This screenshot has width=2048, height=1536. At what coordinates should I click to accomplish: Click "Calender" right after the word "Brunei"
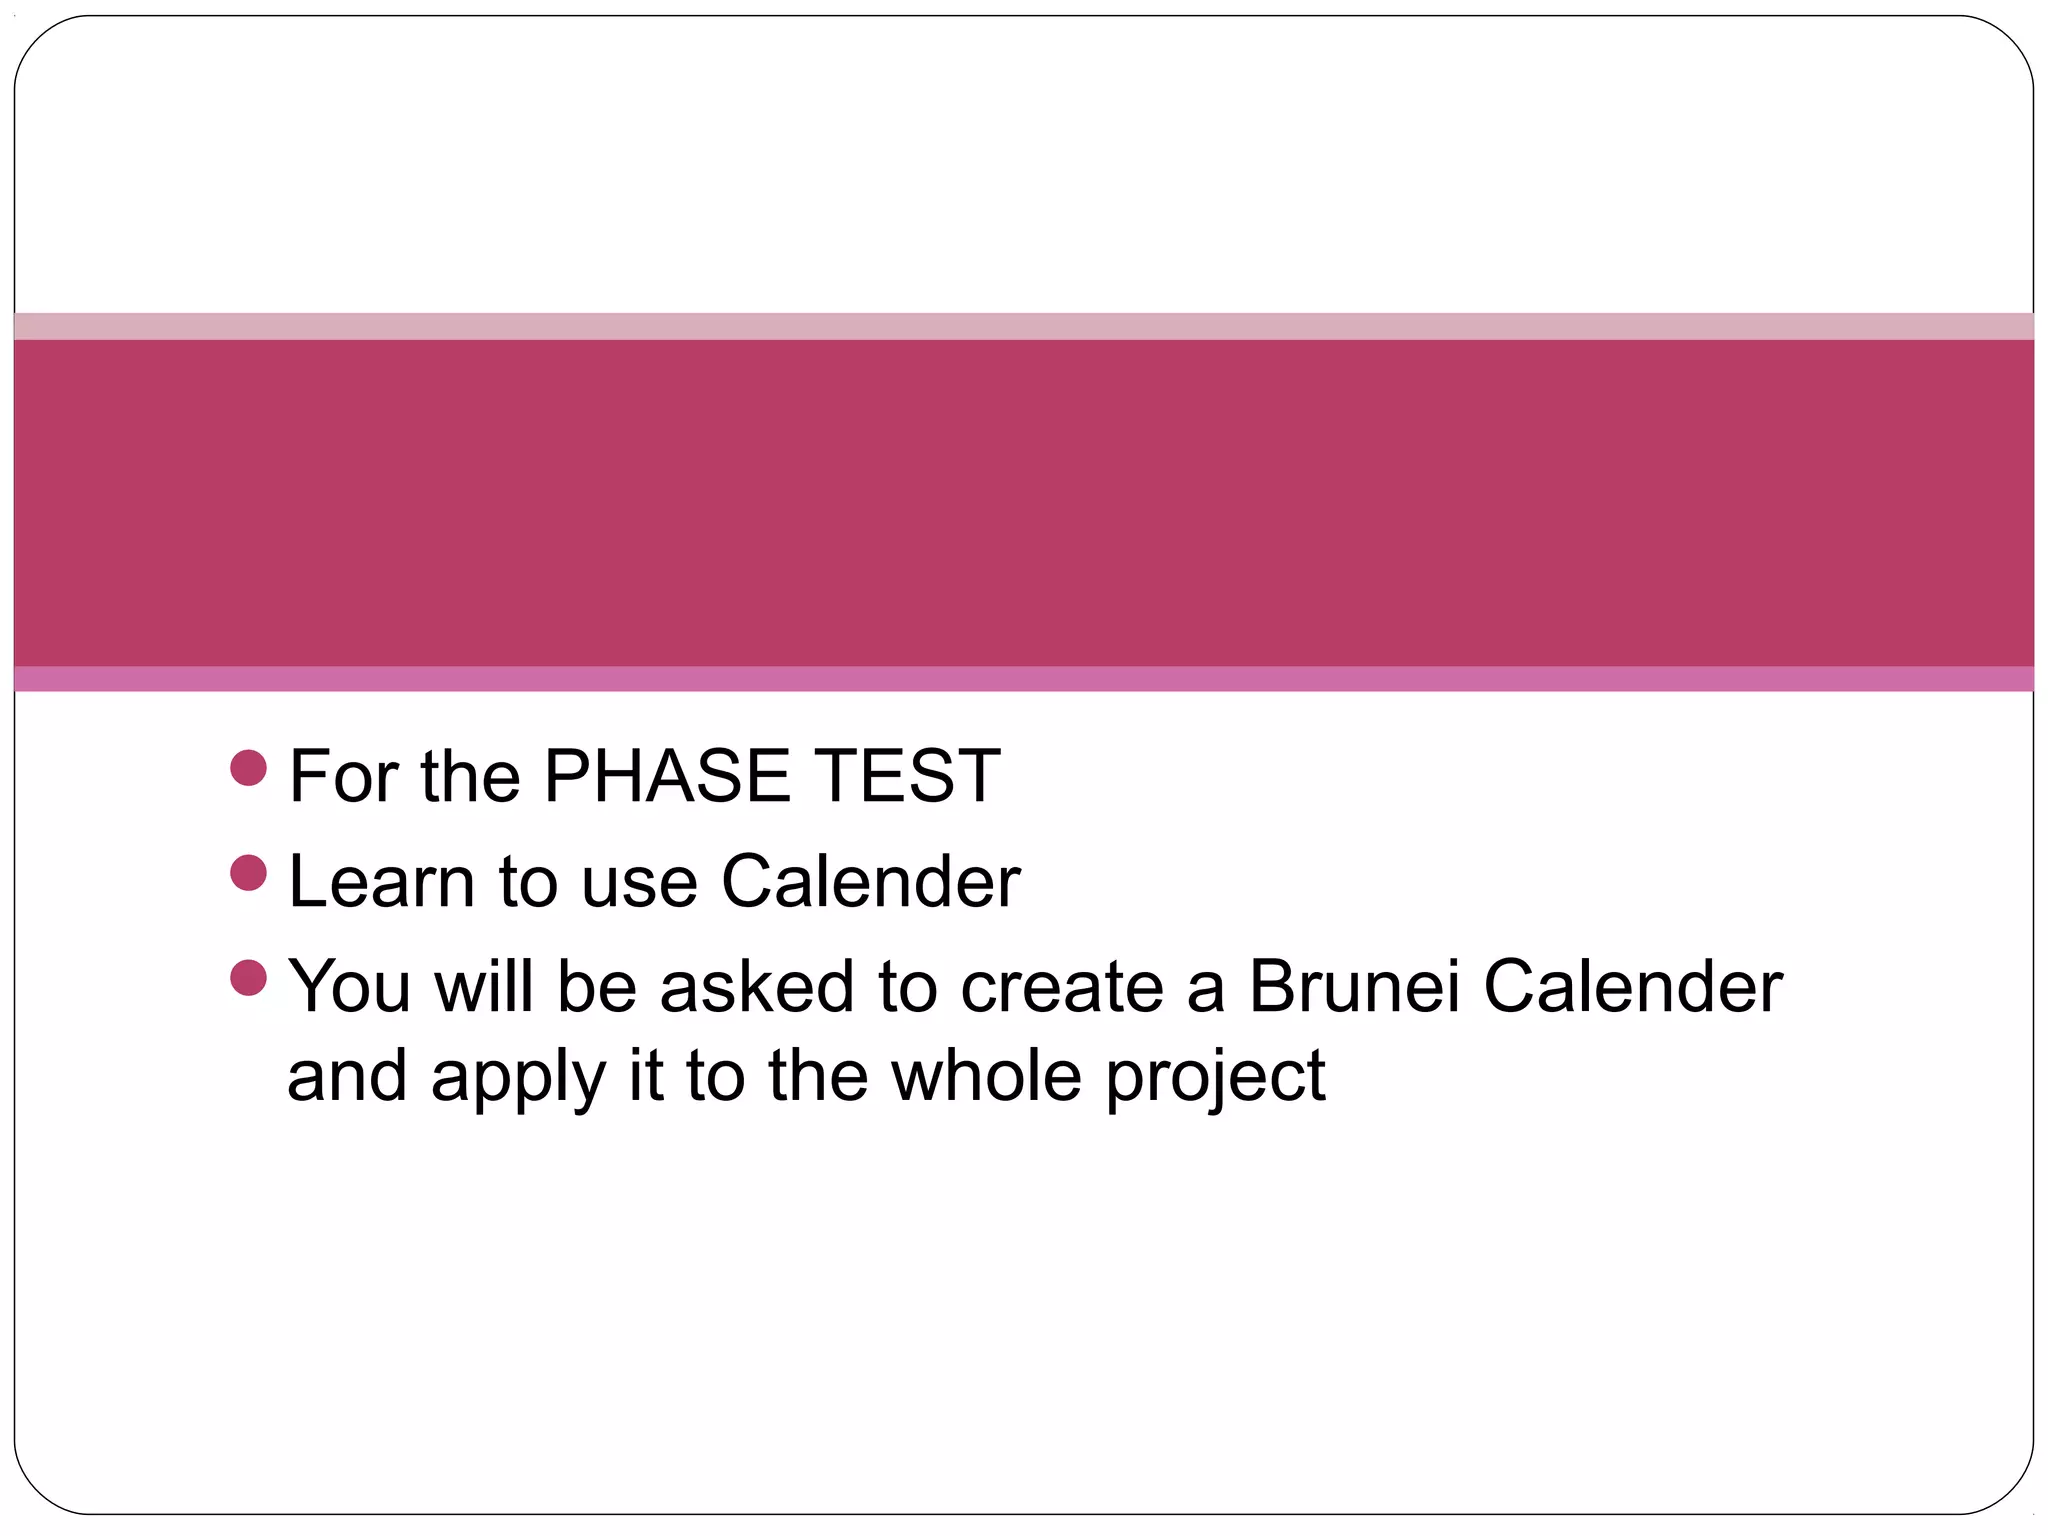(x=1632, y=987)
